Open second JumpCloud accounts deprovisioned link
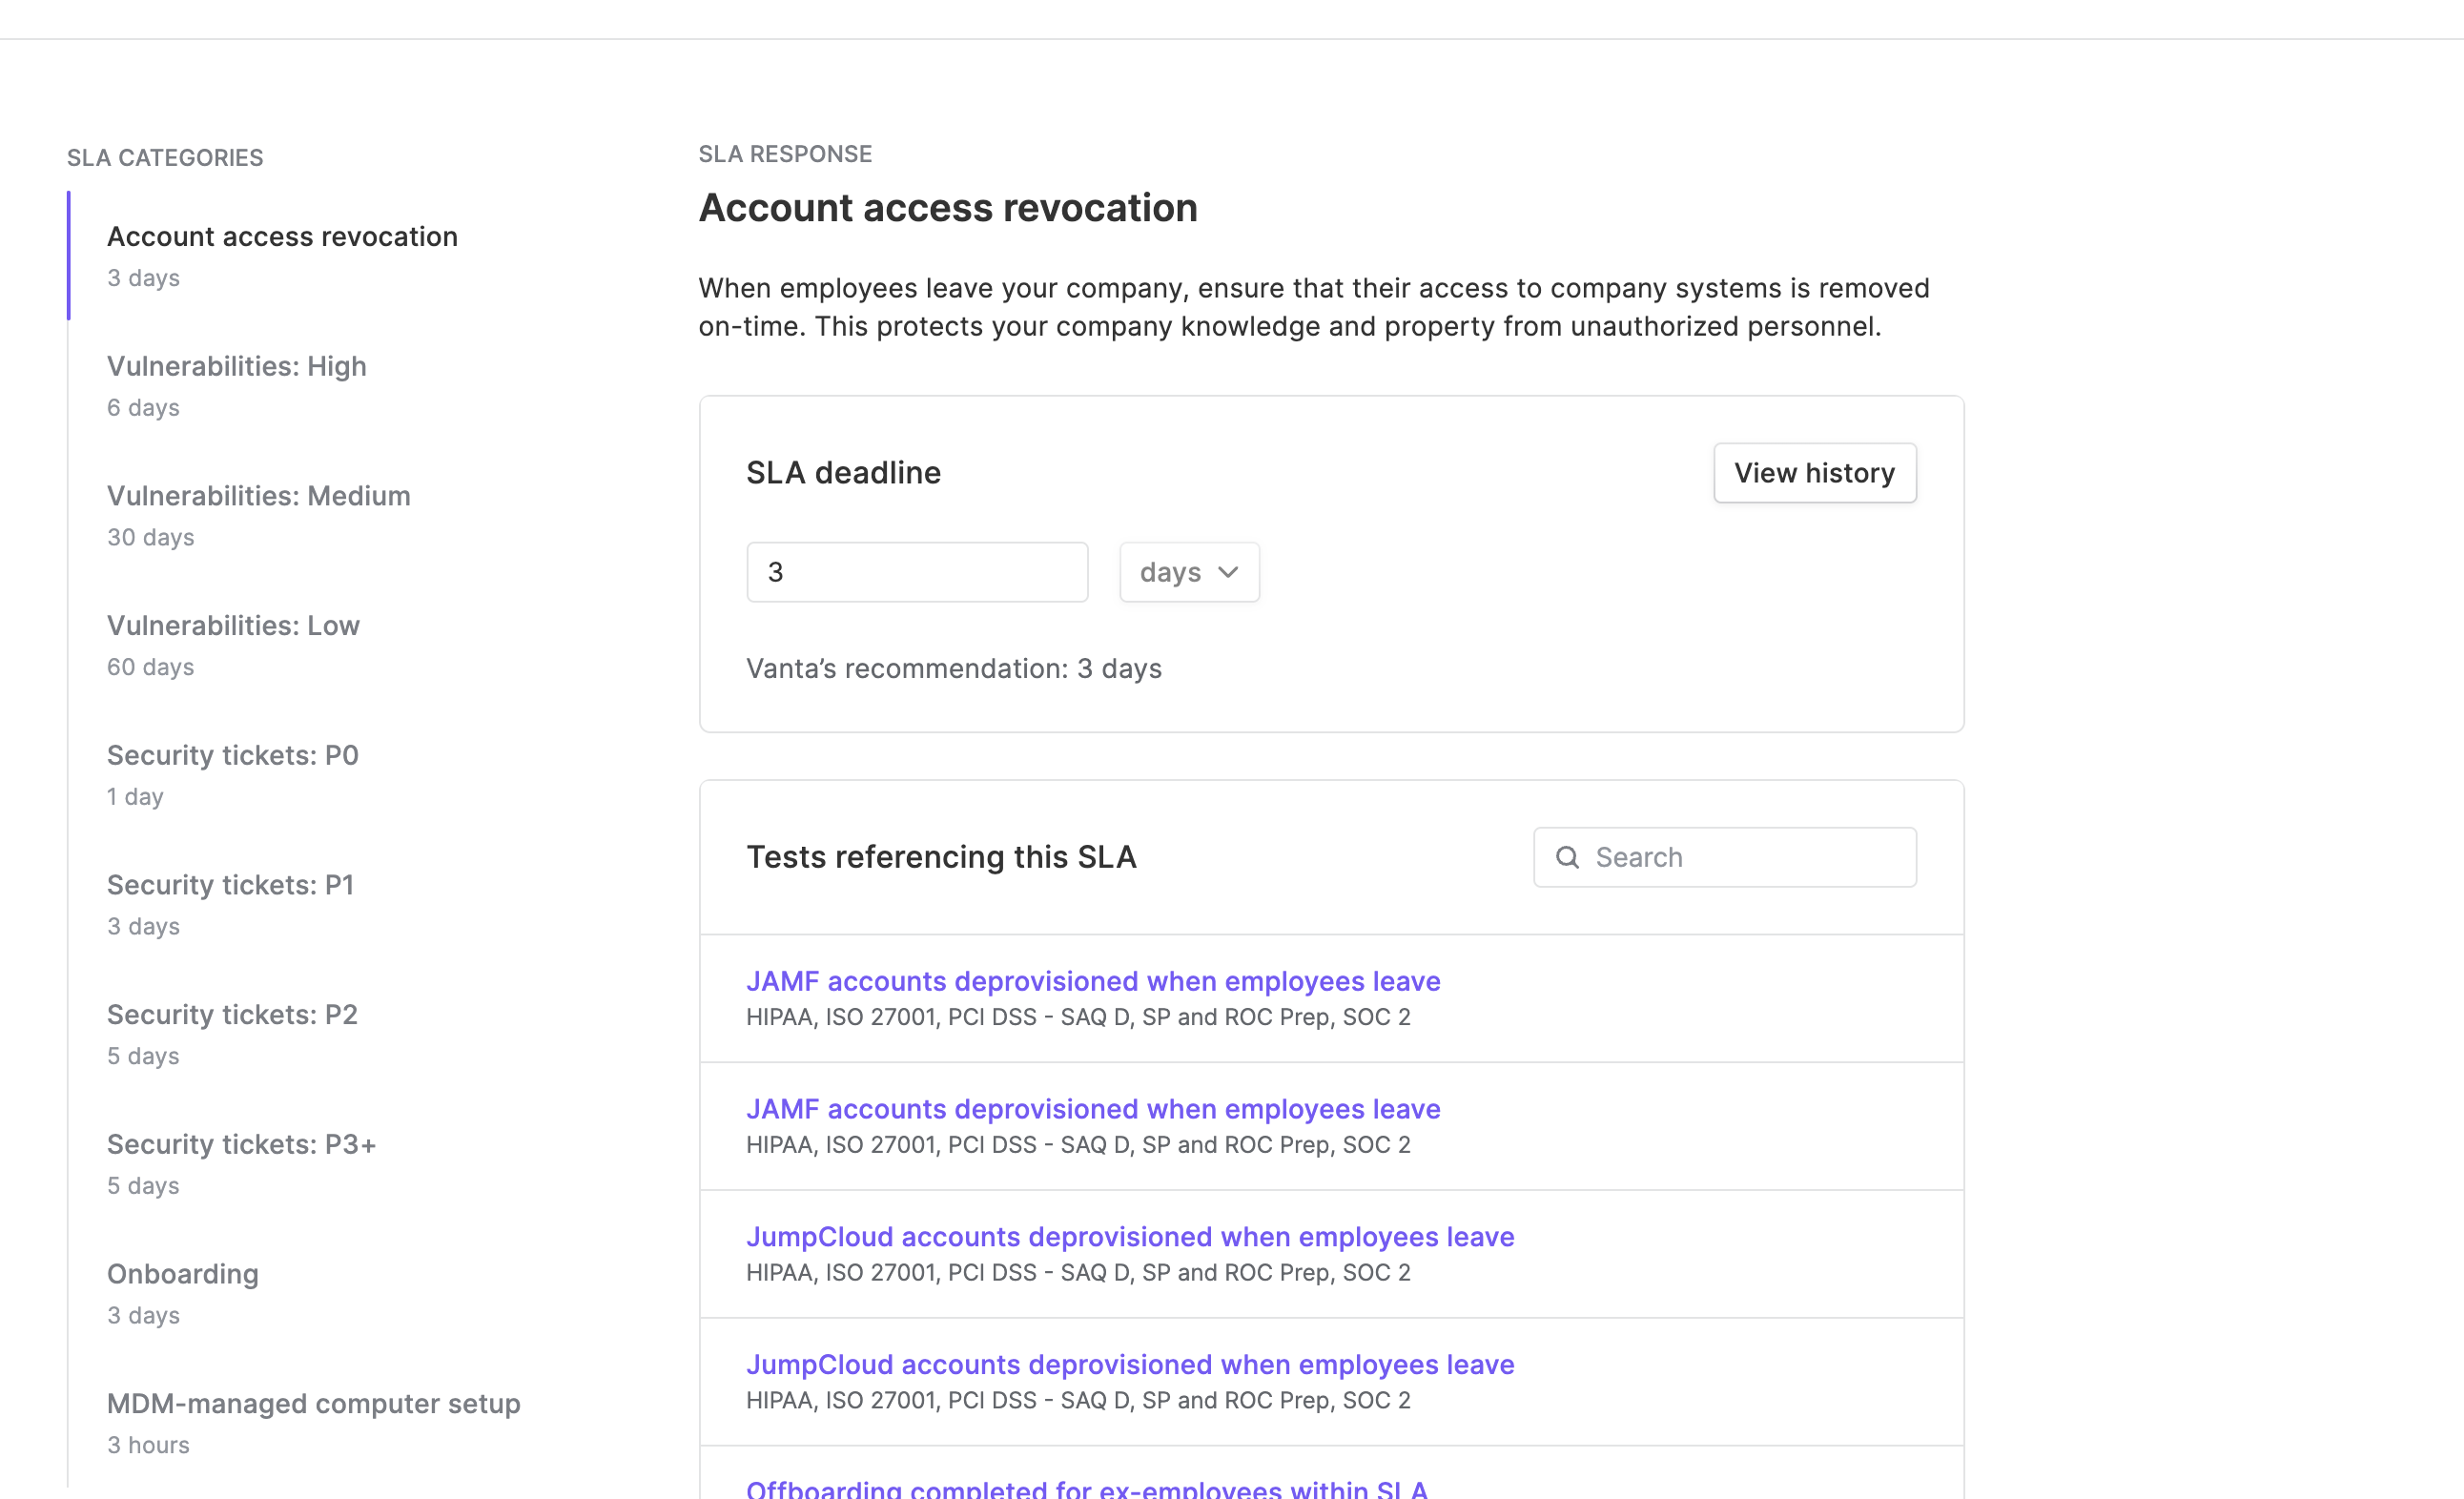The height and width of the screenshot is (1499, 2464). [1130, 1365]
